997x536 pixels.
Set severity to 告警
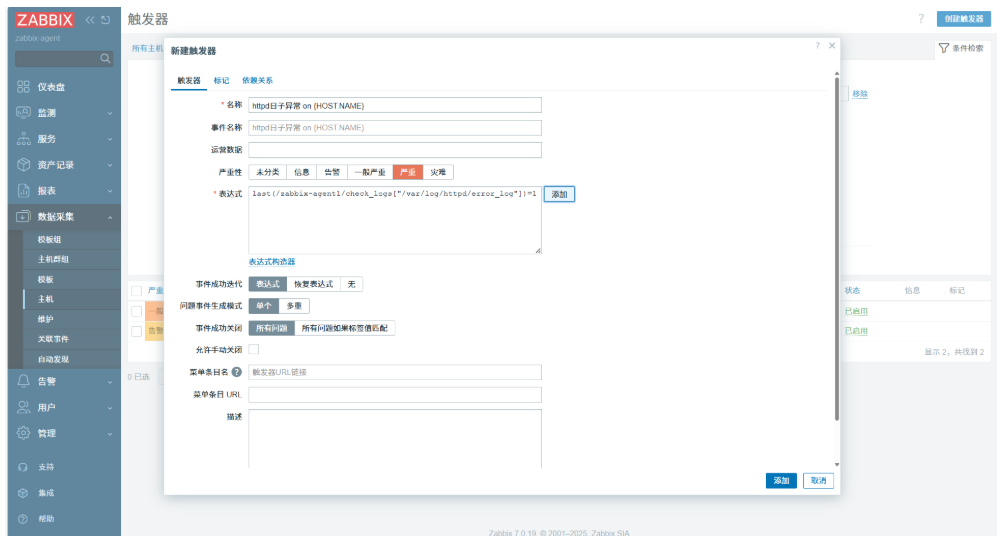coord(332,172)
